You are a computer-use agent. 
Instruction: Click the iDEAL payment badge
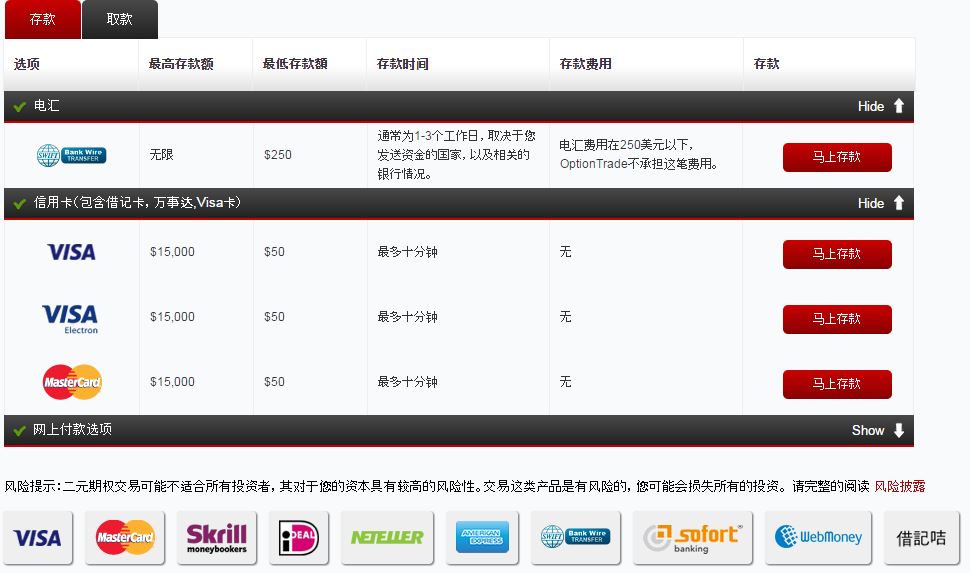pos(299,538)
